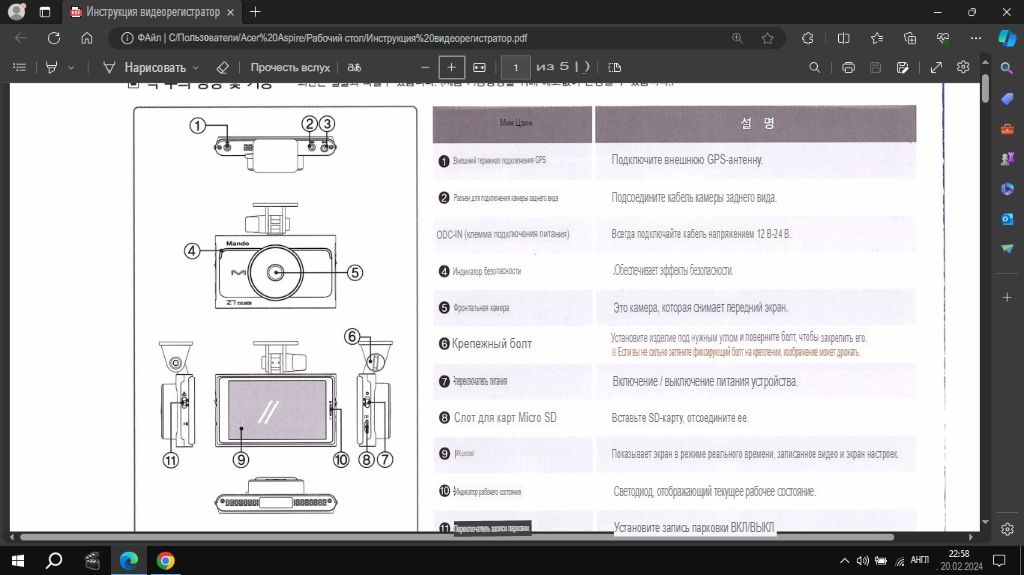The height and width of the screenshot is (575, 1024).
Task: Click the Прочесть вслух button
Action: 289,67
